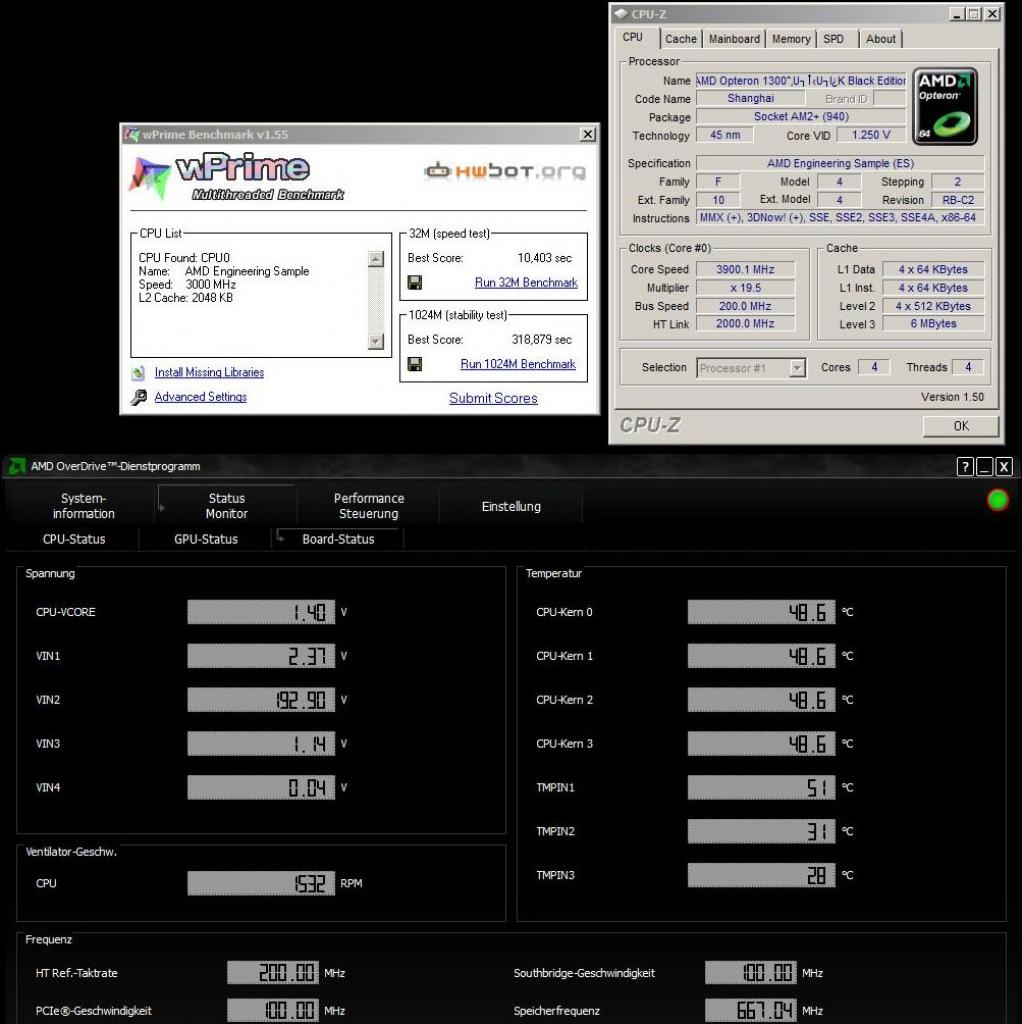Click the Southbridge-Geschwindigkeit readout
This screenshot has height=1024, width=1022.
click(x=751, y=972)
